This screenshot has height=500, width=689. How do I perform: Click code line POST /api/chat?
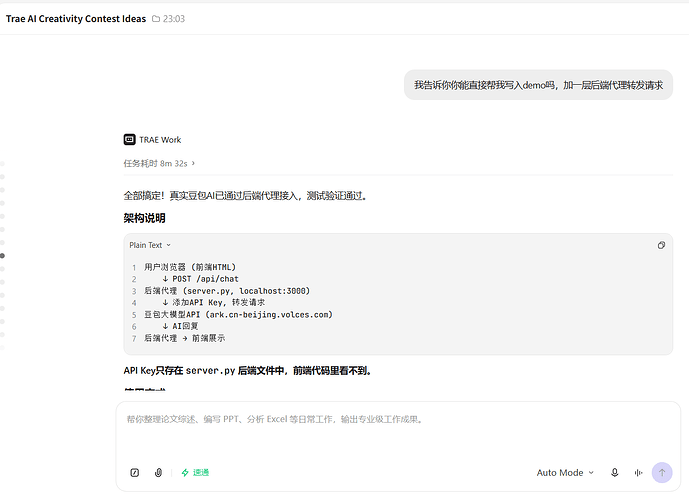coord(200,279)
